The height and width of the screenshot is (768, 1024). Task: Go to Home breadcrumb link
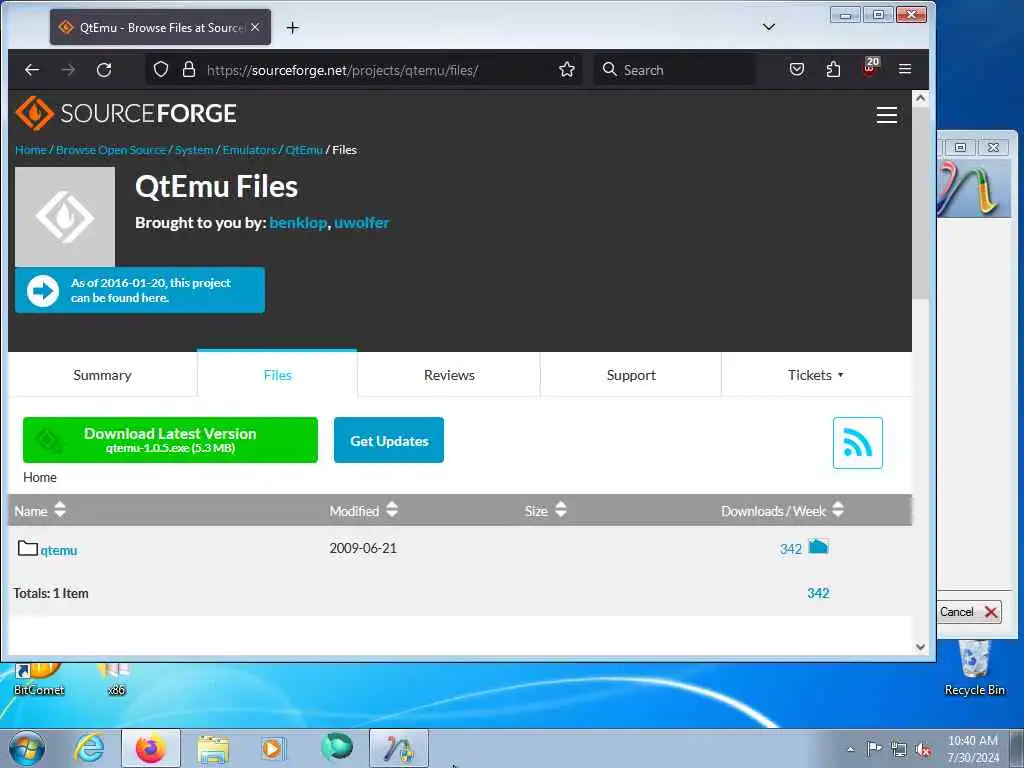point(31,150)
